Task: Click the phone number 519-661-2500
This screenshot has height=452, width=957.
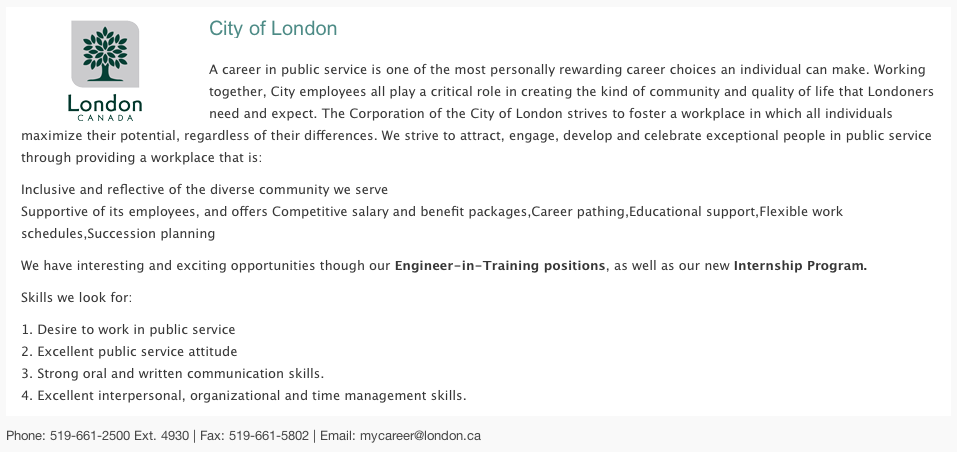Action: point(90,436)
